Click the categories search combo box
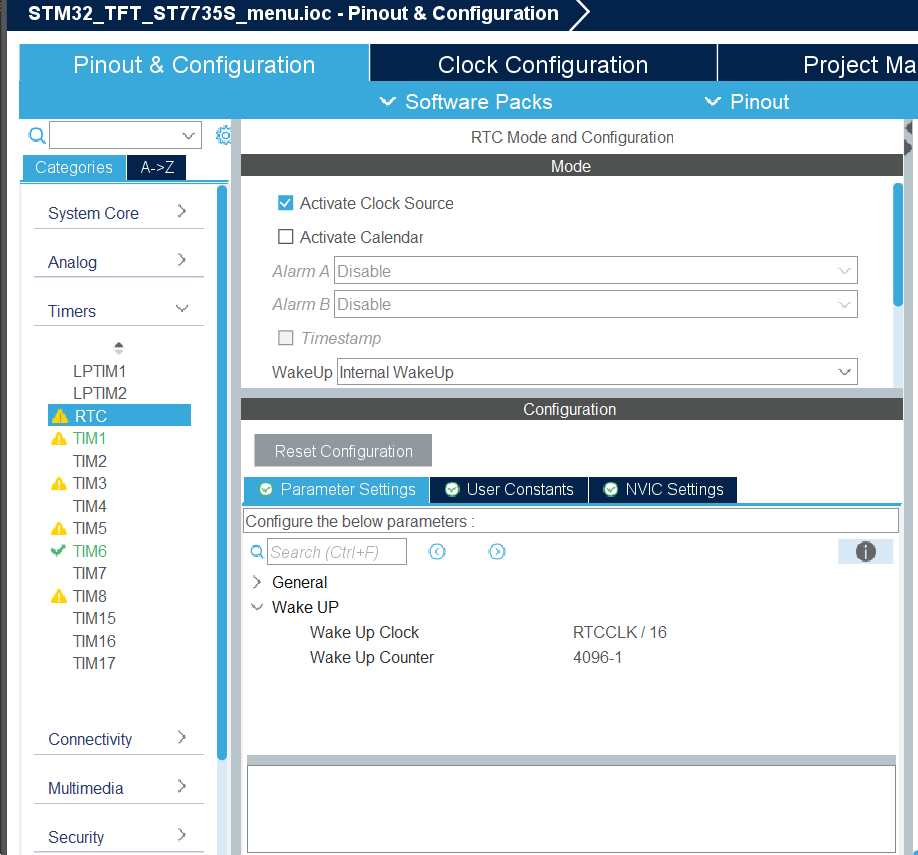918x855 pixels. tap(125, 135)
